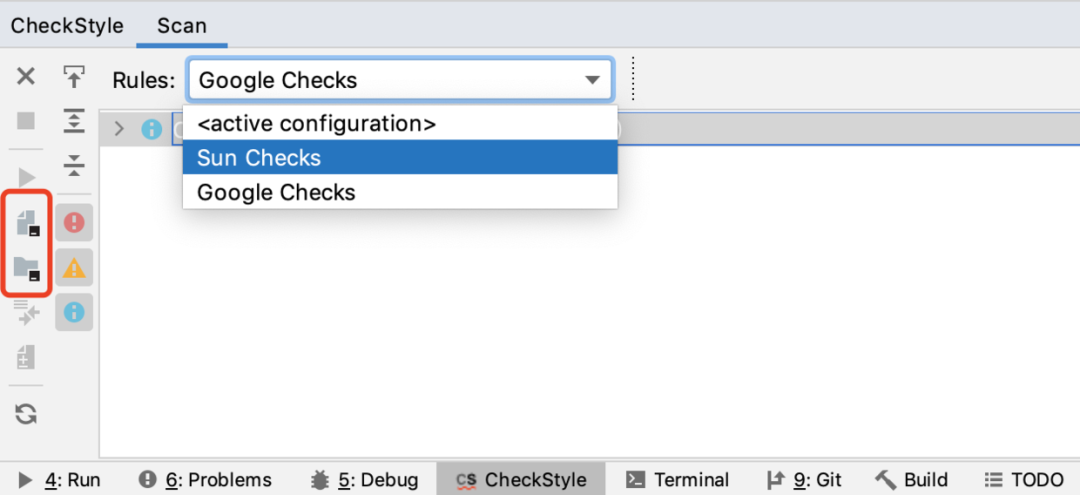Open the Terminal tool window
The height and width of the screenshot is (495, 1080).
[677, 480]
